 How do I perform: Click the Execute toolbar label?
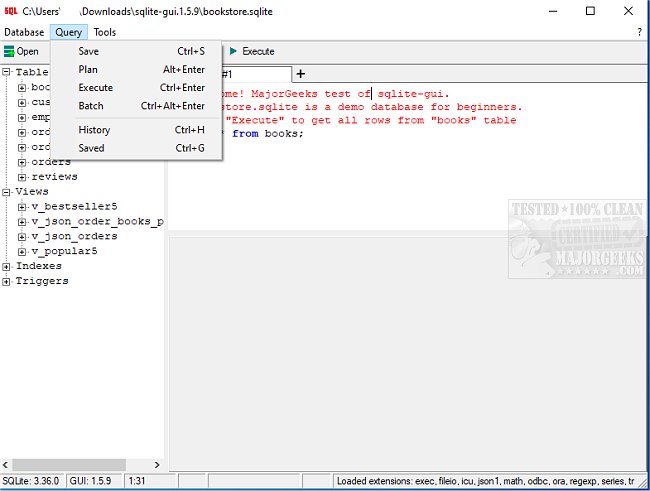coord(258,51)
